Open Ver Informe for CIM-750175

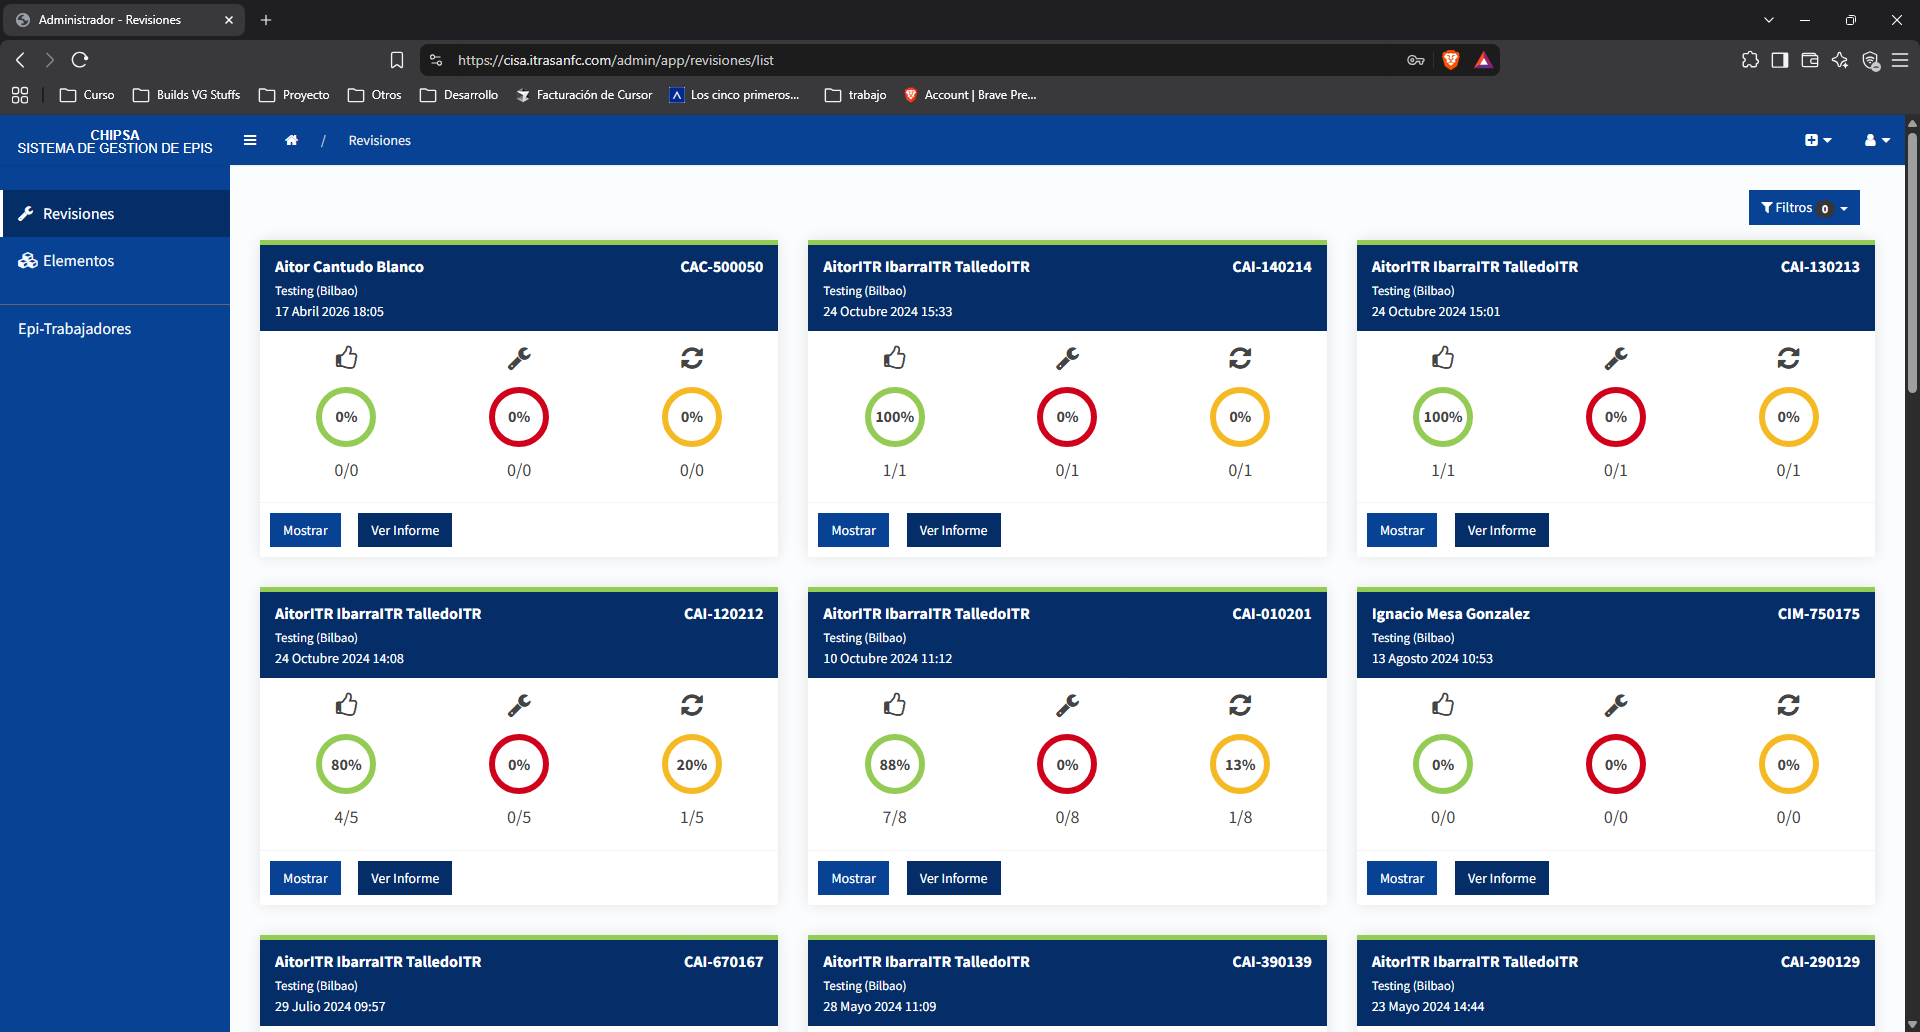[1502, 878]
